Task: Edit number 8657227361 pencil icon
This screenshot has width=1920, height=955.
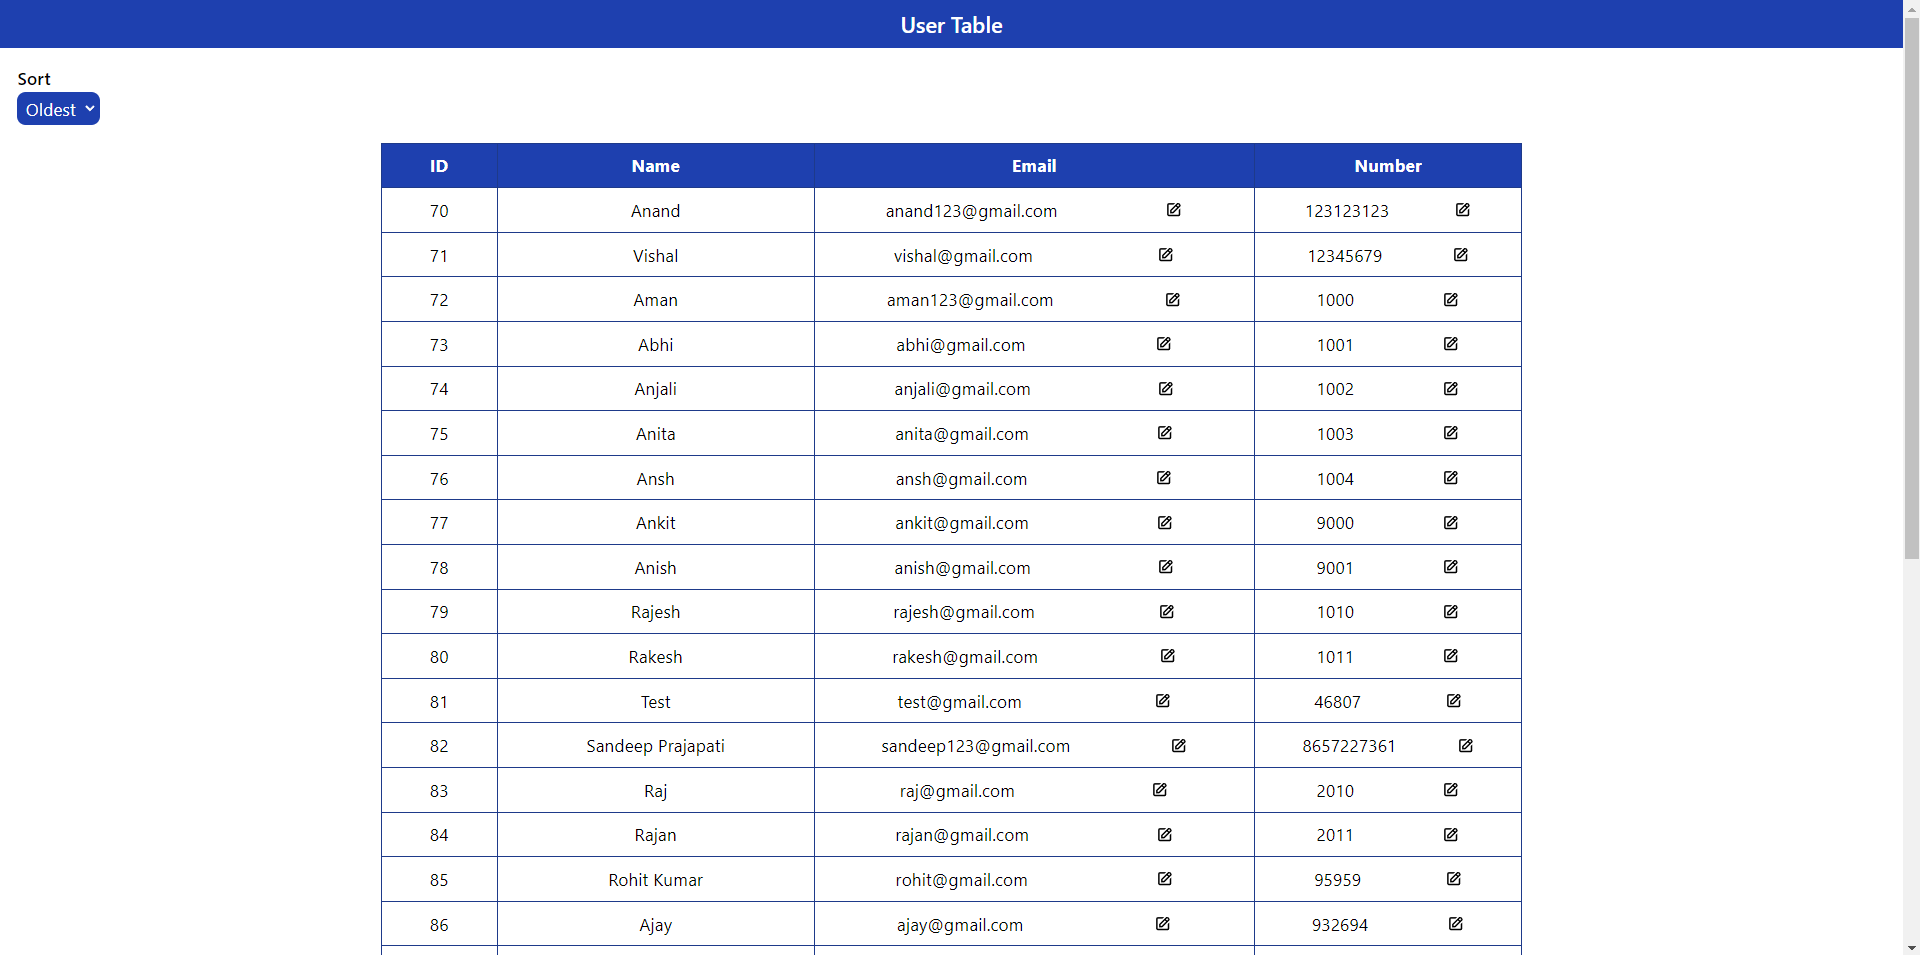Action: point(1466,746)
